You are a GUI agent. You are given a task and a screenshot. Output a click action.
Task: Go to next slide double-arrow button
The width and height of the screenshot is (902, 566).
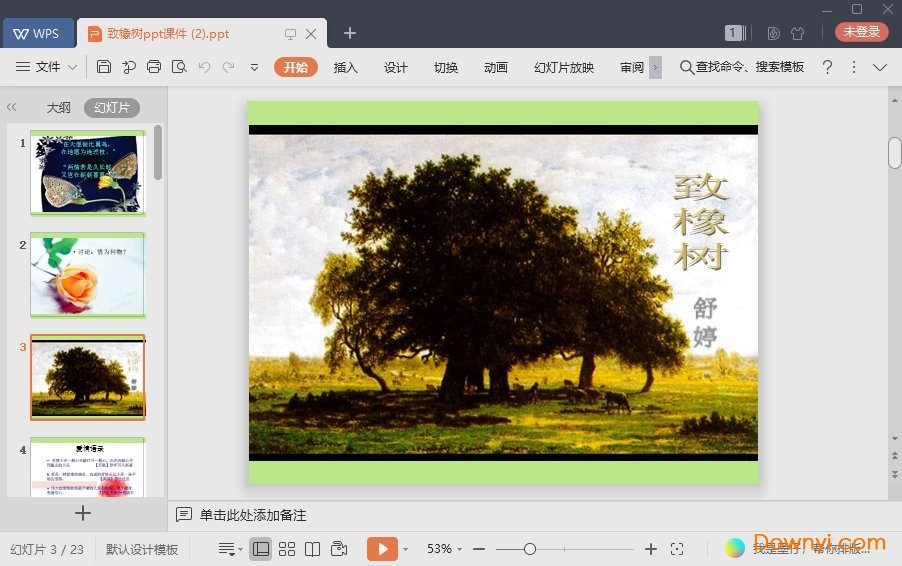tap(895, 475)
